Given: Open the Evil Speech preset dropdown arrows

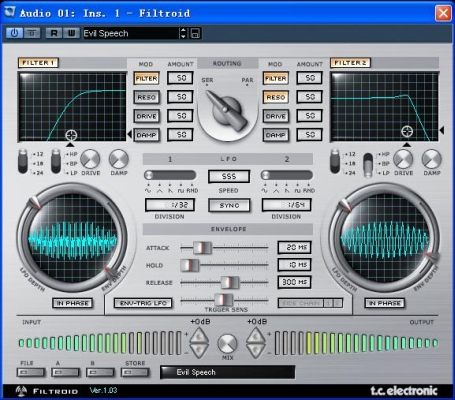Looking at the screenshot, I should tap(183, 33).
